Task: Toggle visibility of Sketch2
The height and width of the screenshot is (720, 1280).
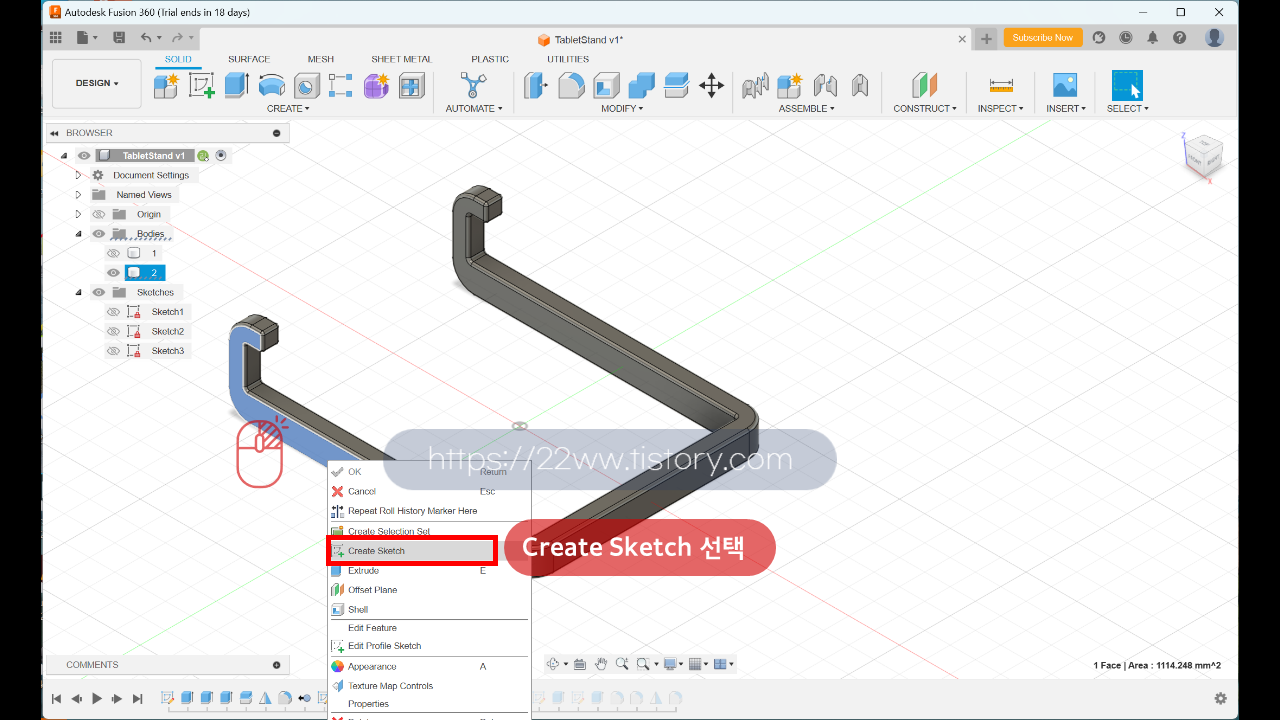Action: (x=113, y=331)
